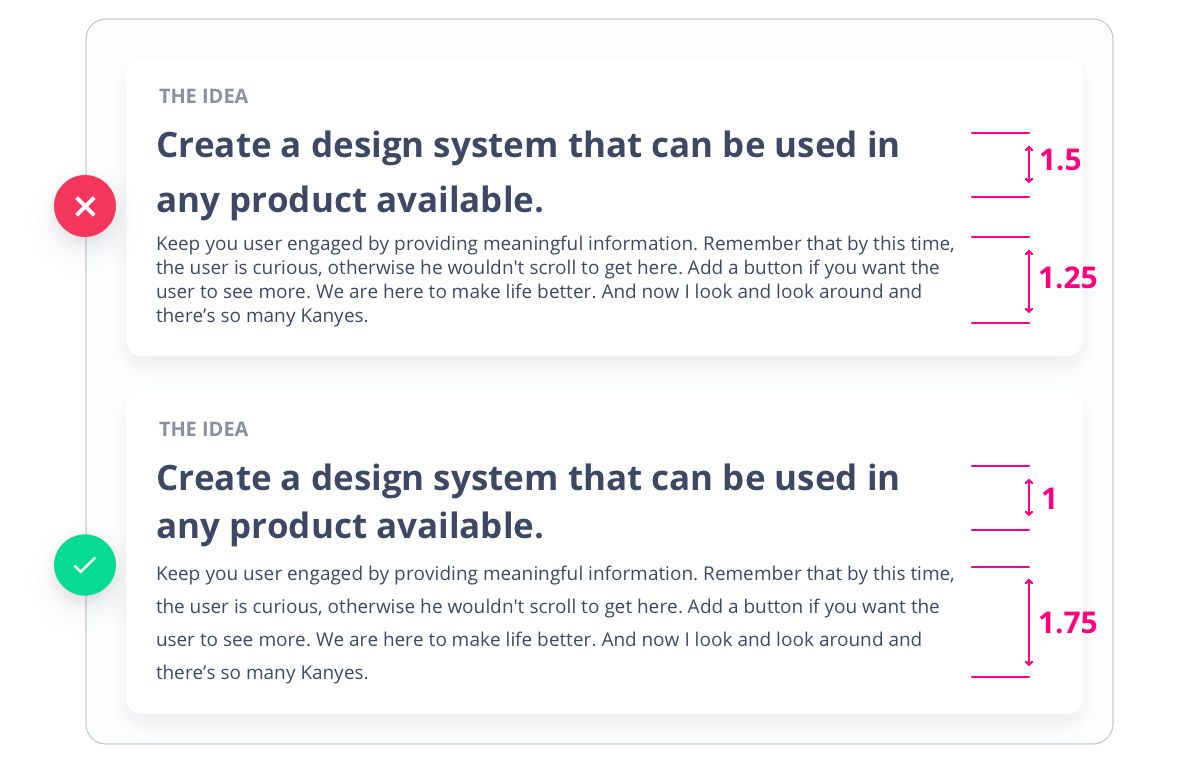Select the pink 1.75 spacing label
The width and height of the screenshot is (1187, 765).
(1068, 623)
